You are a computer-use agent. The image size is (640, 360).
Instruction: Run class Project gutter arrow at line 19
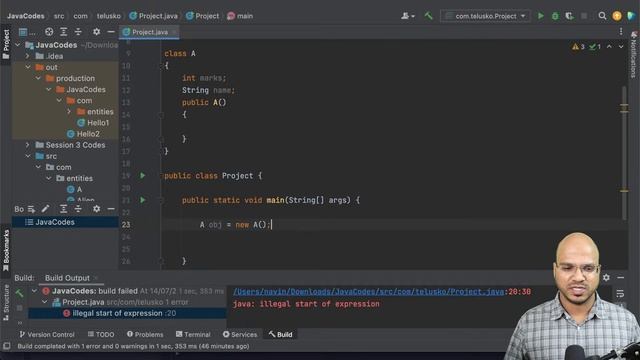142,176
